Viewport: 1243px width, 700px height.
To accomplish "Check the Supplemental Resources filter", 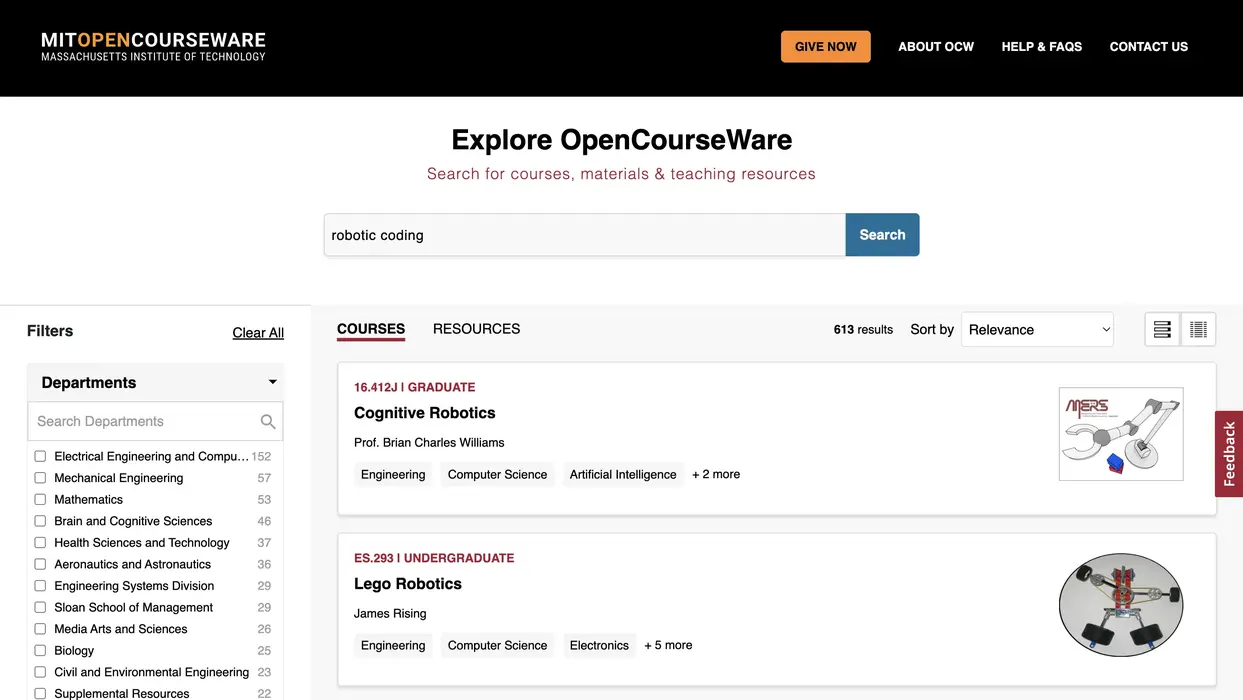I will (x=40, y=694).
